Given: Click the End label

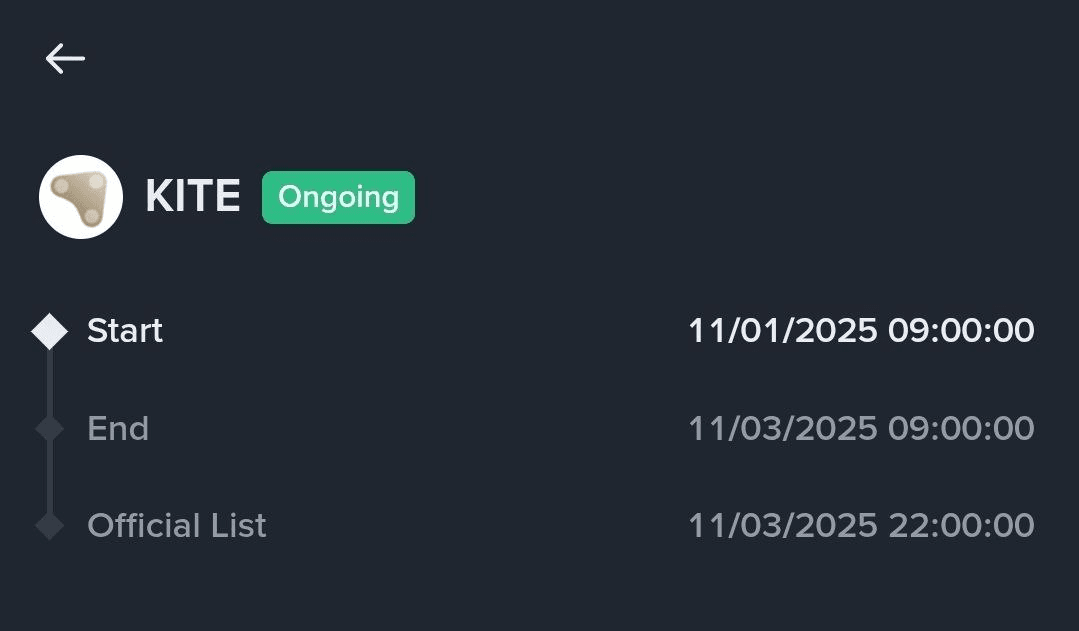Looking at the screenshot, I should [118, 429].
